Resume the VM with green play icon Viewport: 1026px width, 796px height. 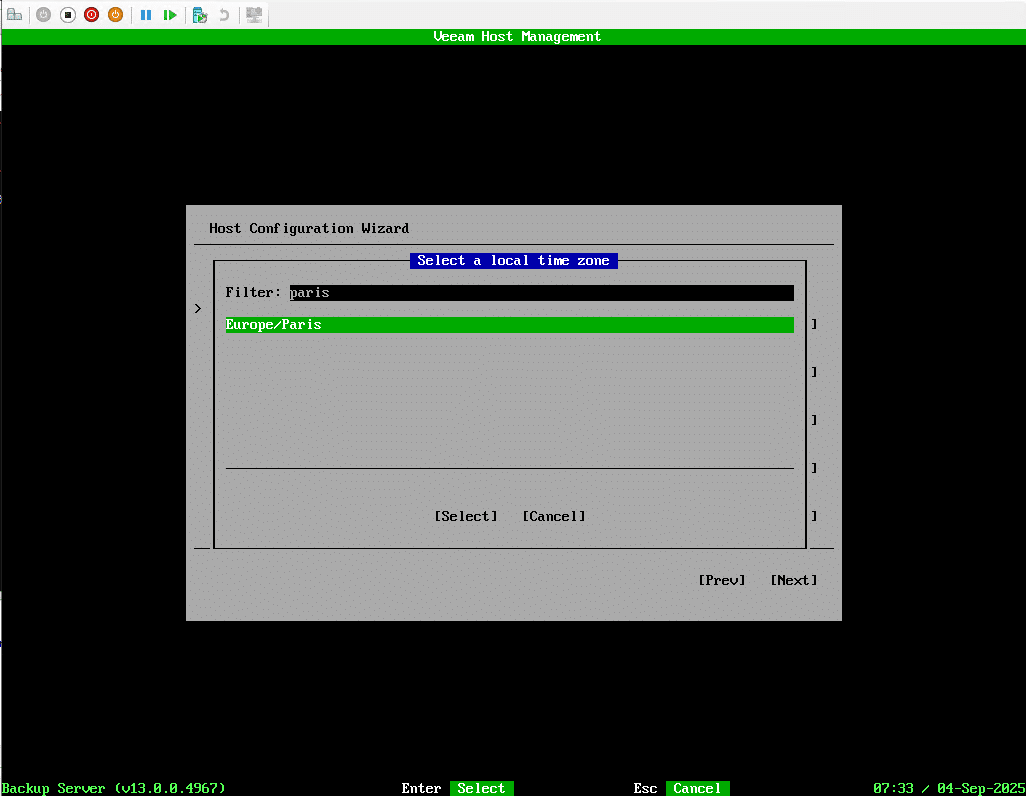tap(170, 15)
